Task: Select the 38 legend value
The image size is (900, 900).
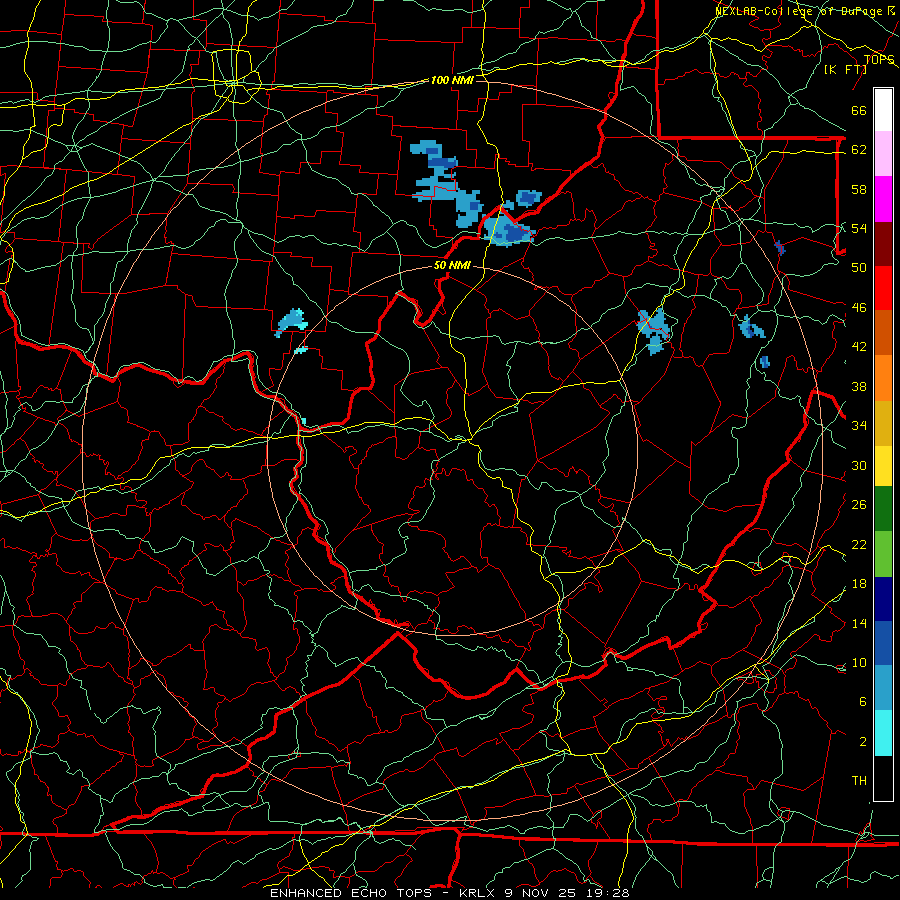Action: click(x=859, y=386)
